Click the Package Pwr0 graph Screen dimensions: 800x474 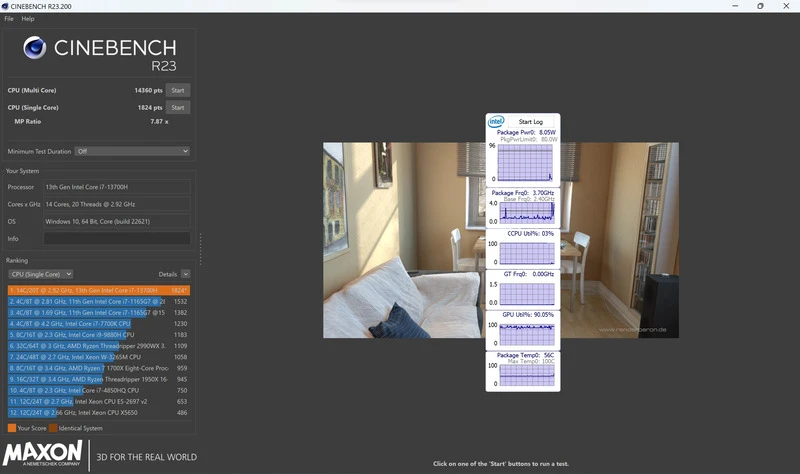(x=526, y=163)
